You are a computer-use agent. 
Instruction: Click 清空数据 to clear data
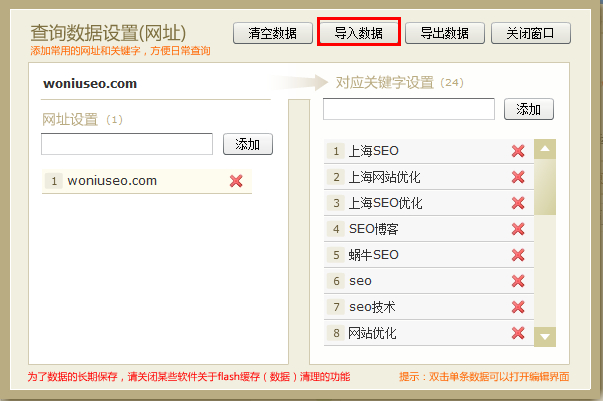click(x=272, y=33)
